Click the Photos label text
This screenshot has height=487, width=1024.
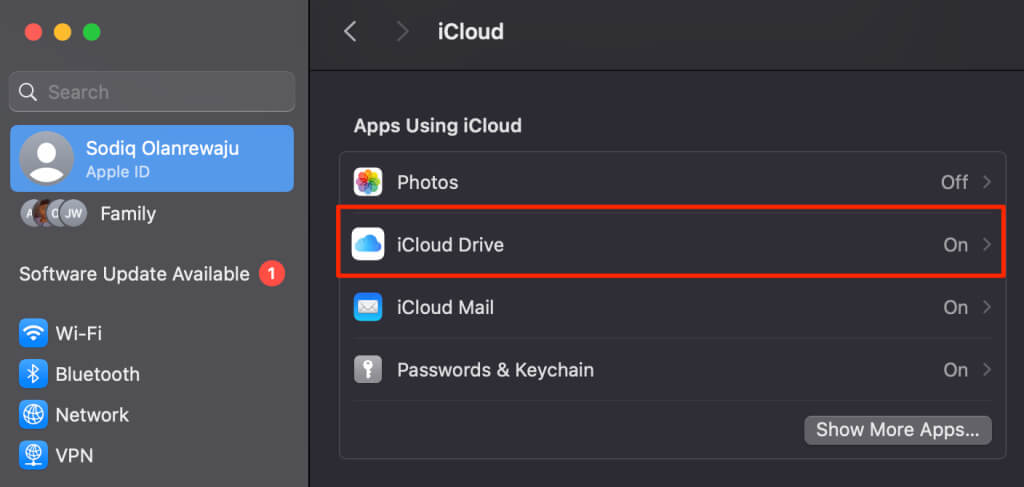point(428,183)
